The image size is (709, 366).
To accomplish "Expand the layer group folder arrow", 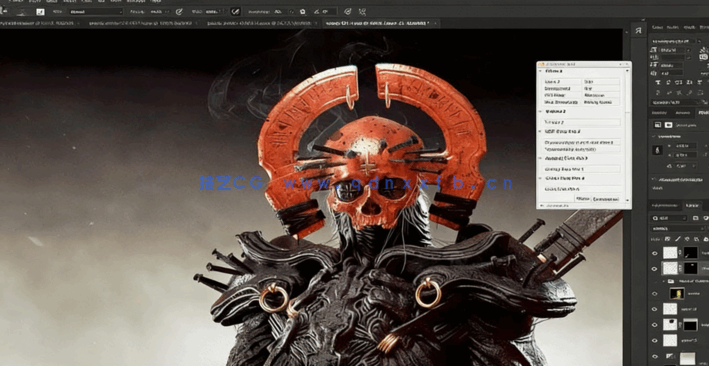I will (664, 281).
